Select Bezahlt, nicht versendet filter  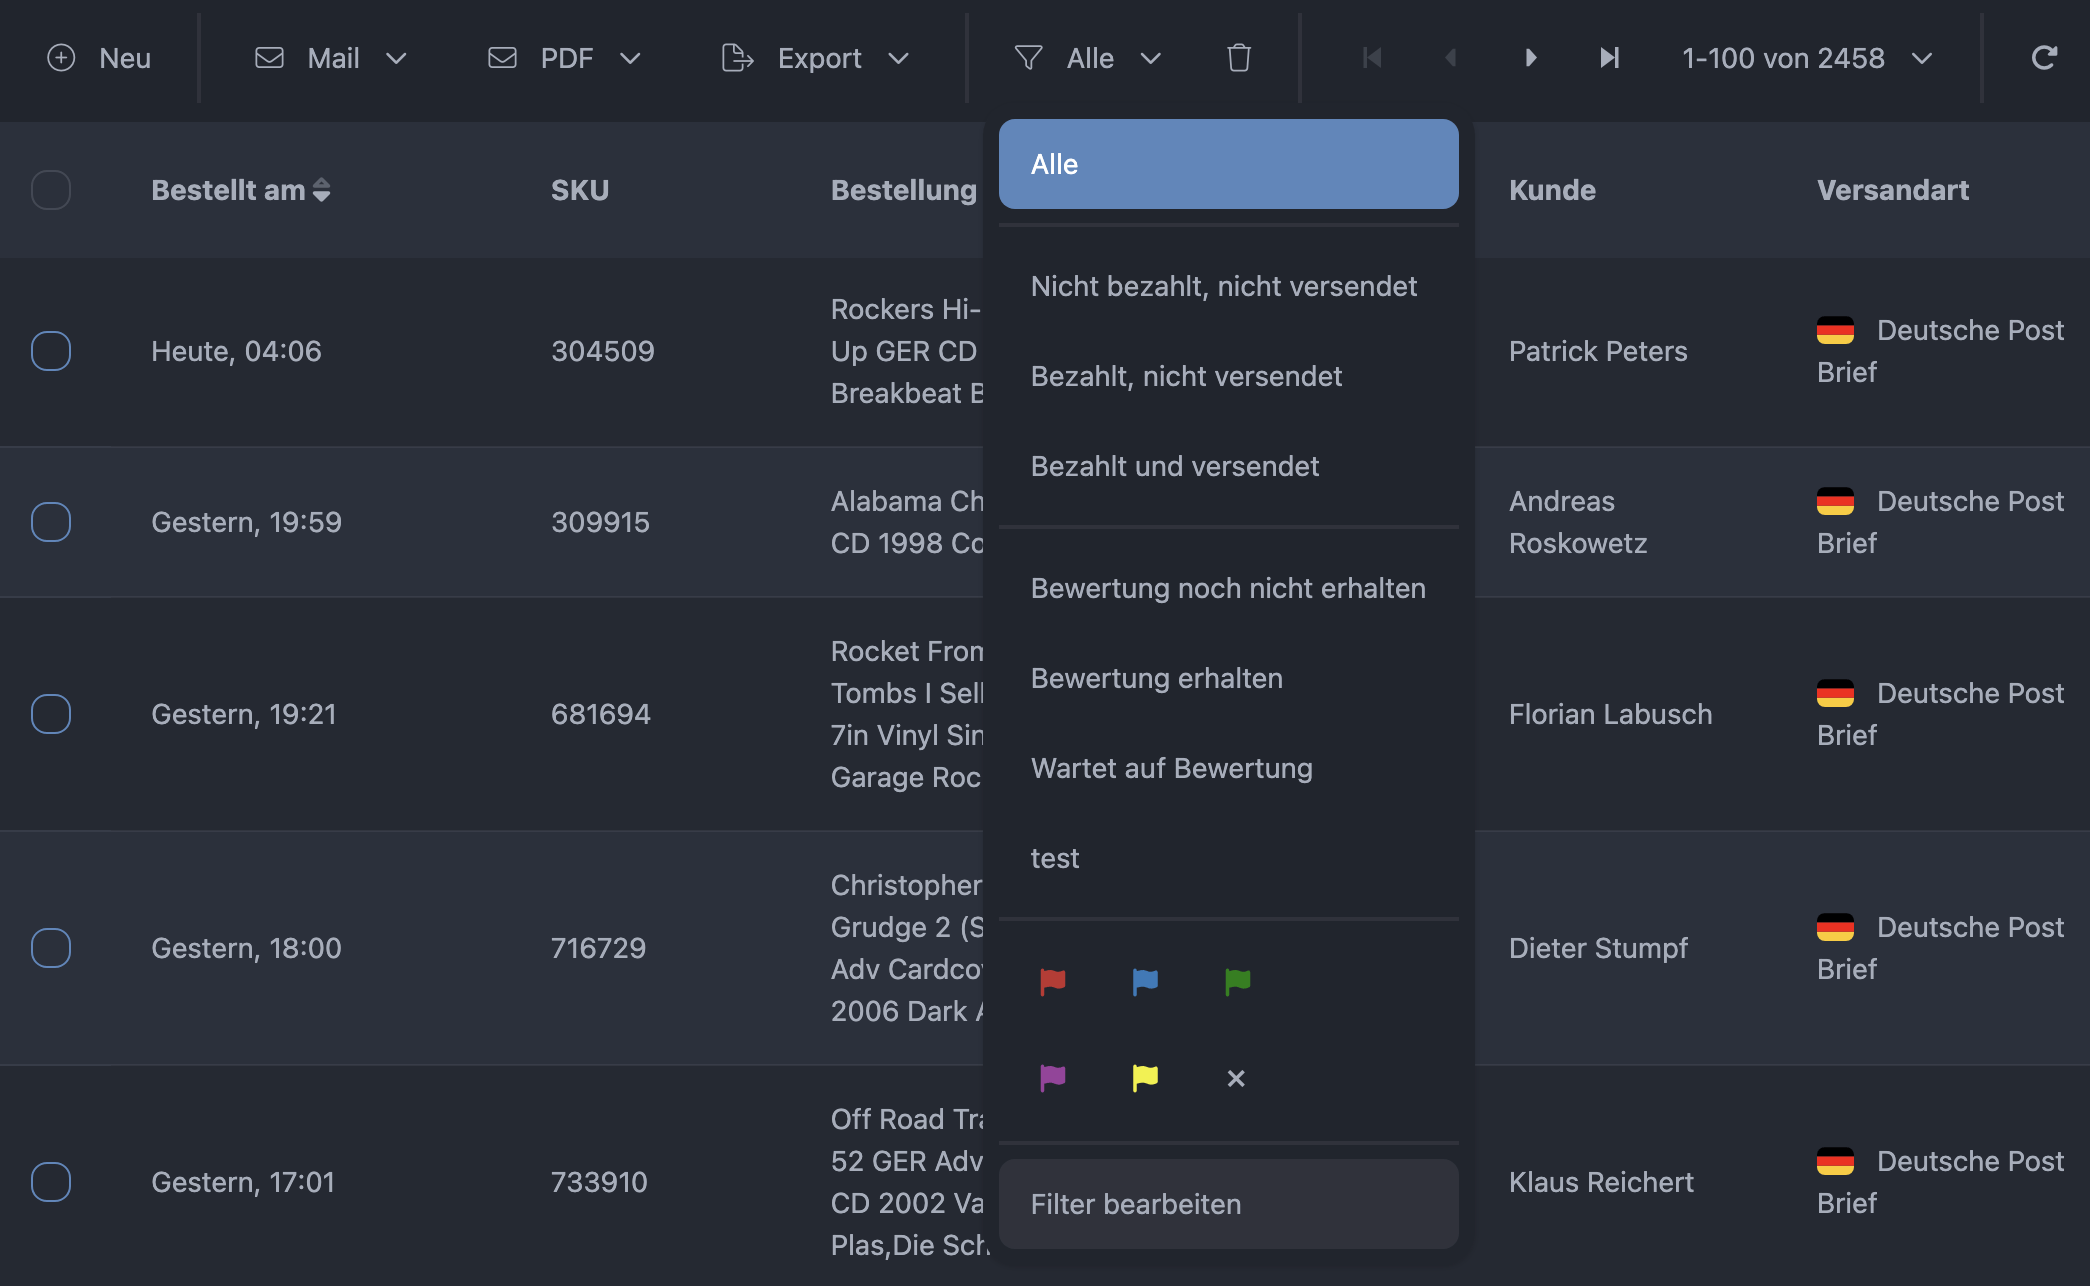(1229, 376)
